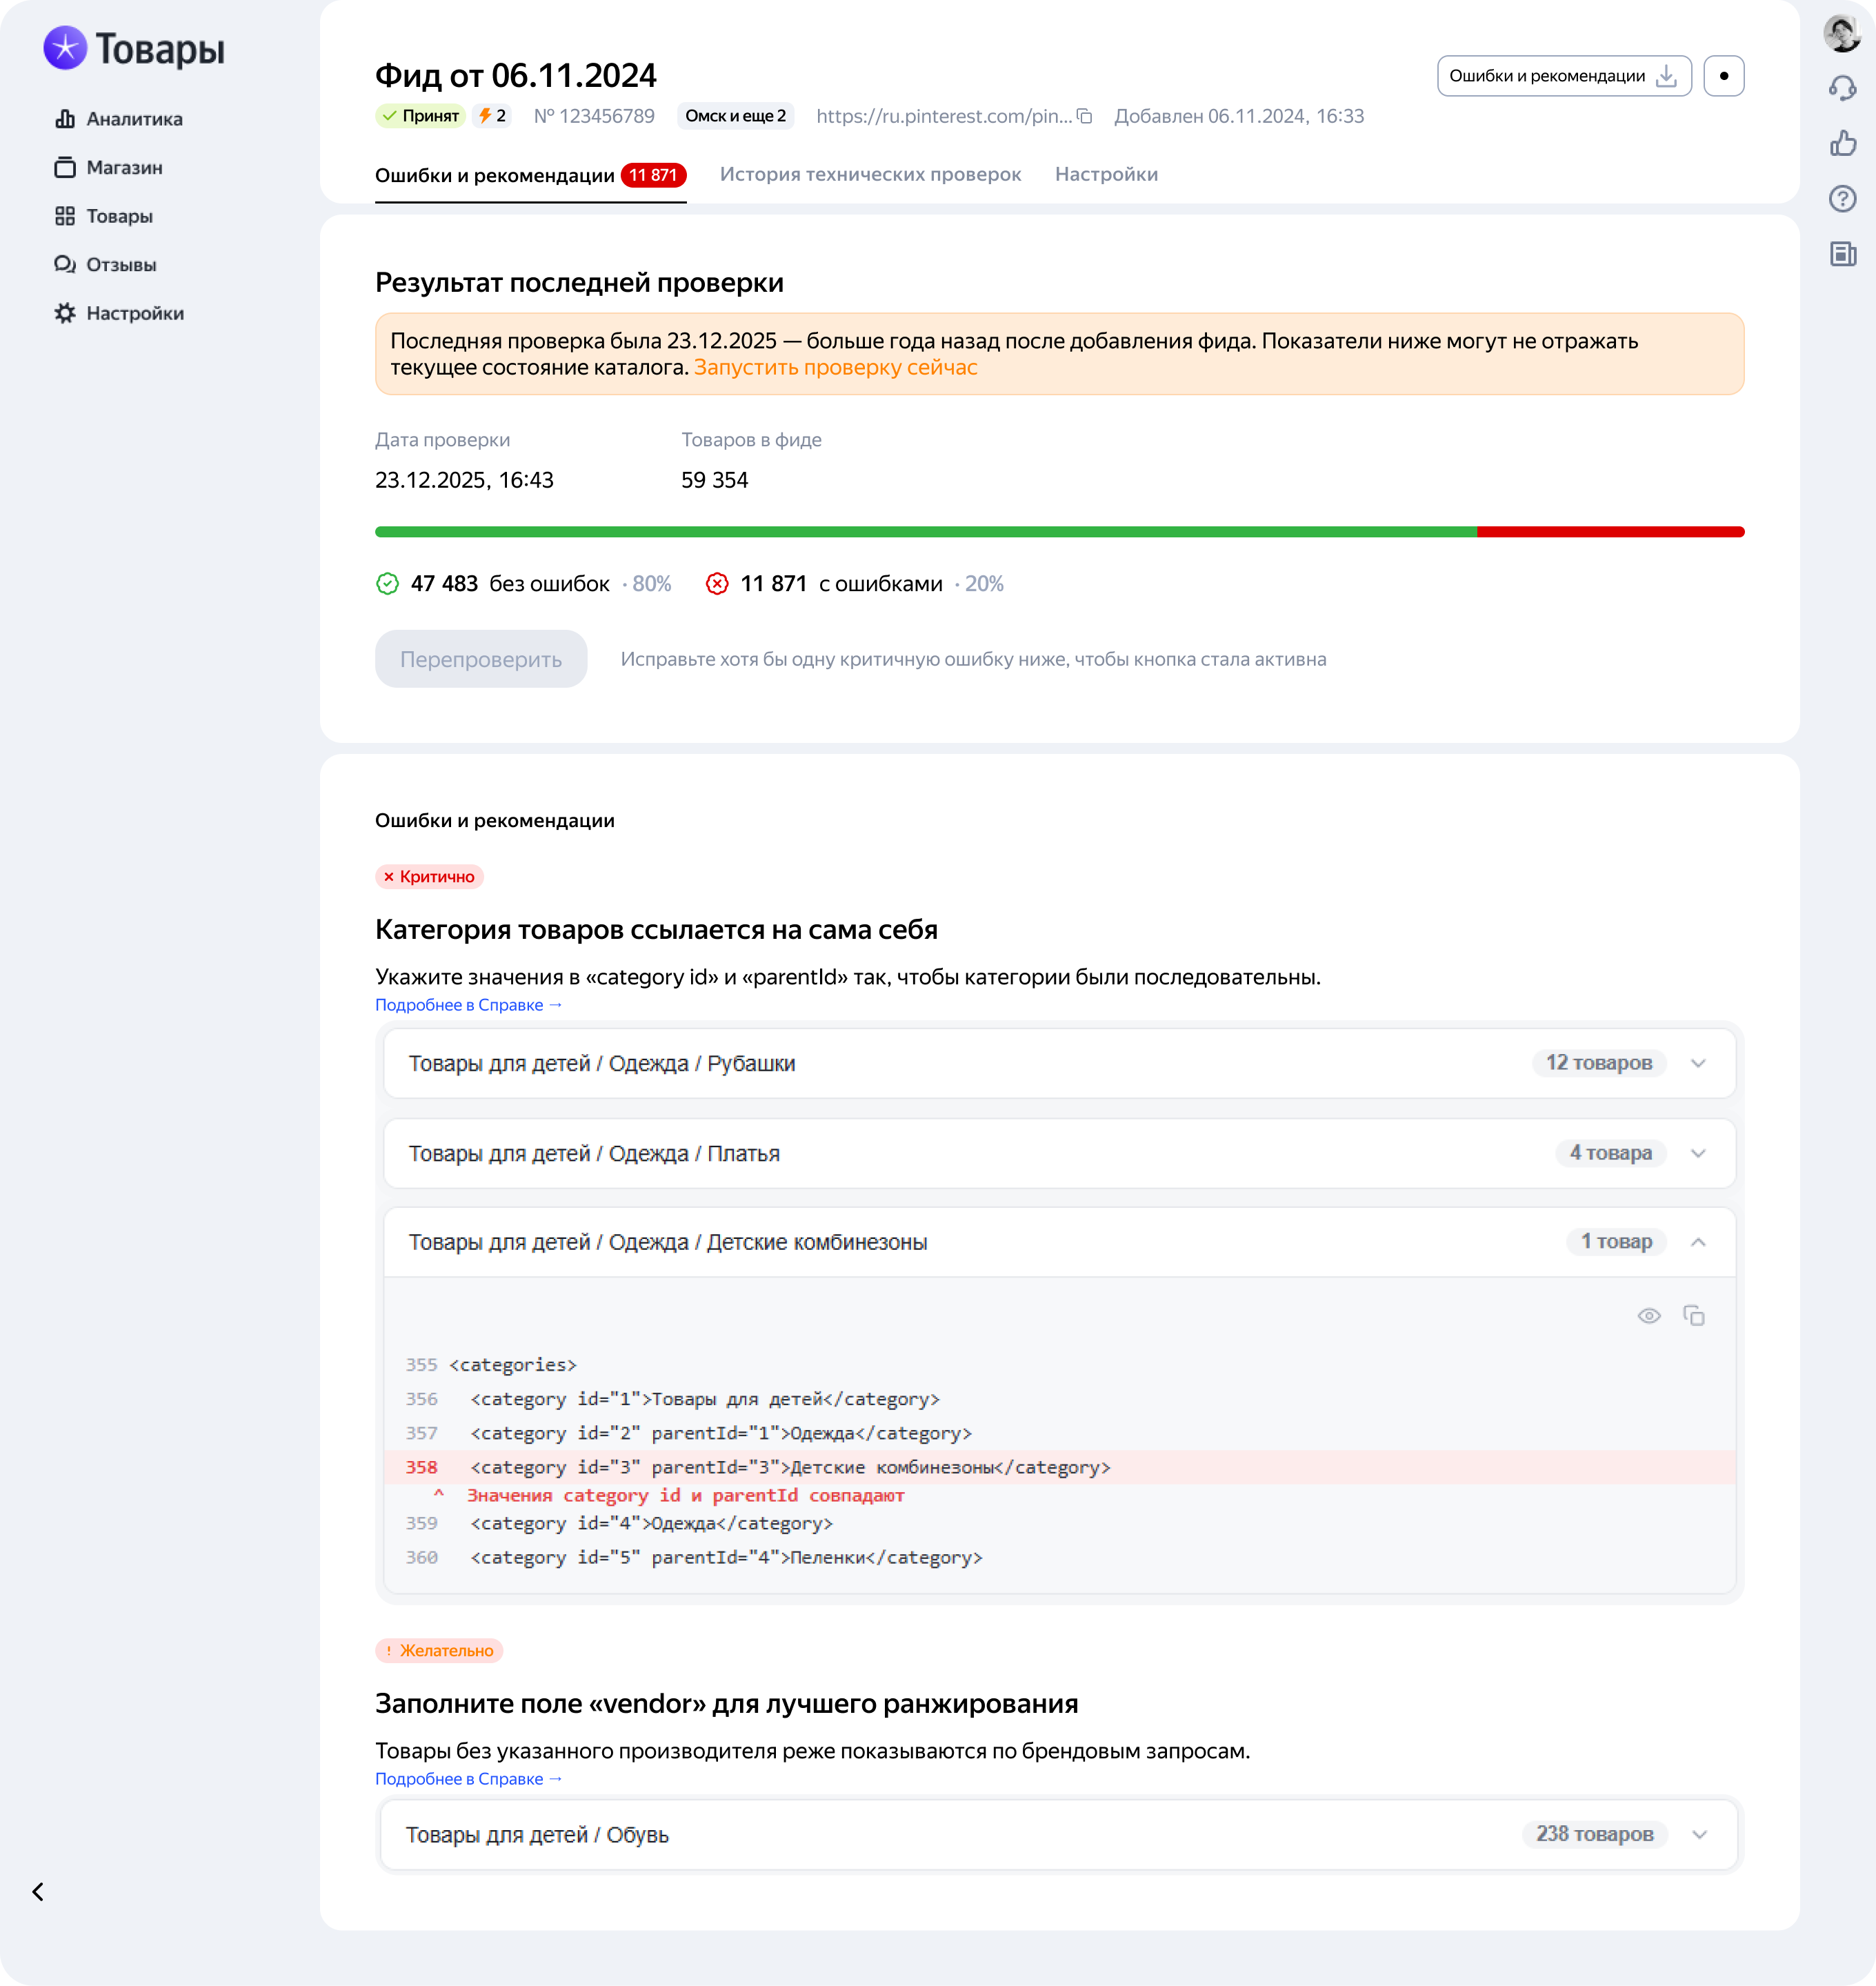Open Отзывы in the sidebar
1876x1986 pixels.
click(x=105, y=264)
